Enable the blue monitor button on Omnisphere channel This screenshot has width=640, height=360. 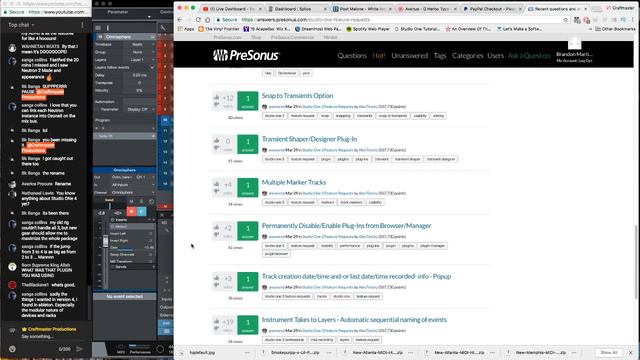tap(141, 211)
